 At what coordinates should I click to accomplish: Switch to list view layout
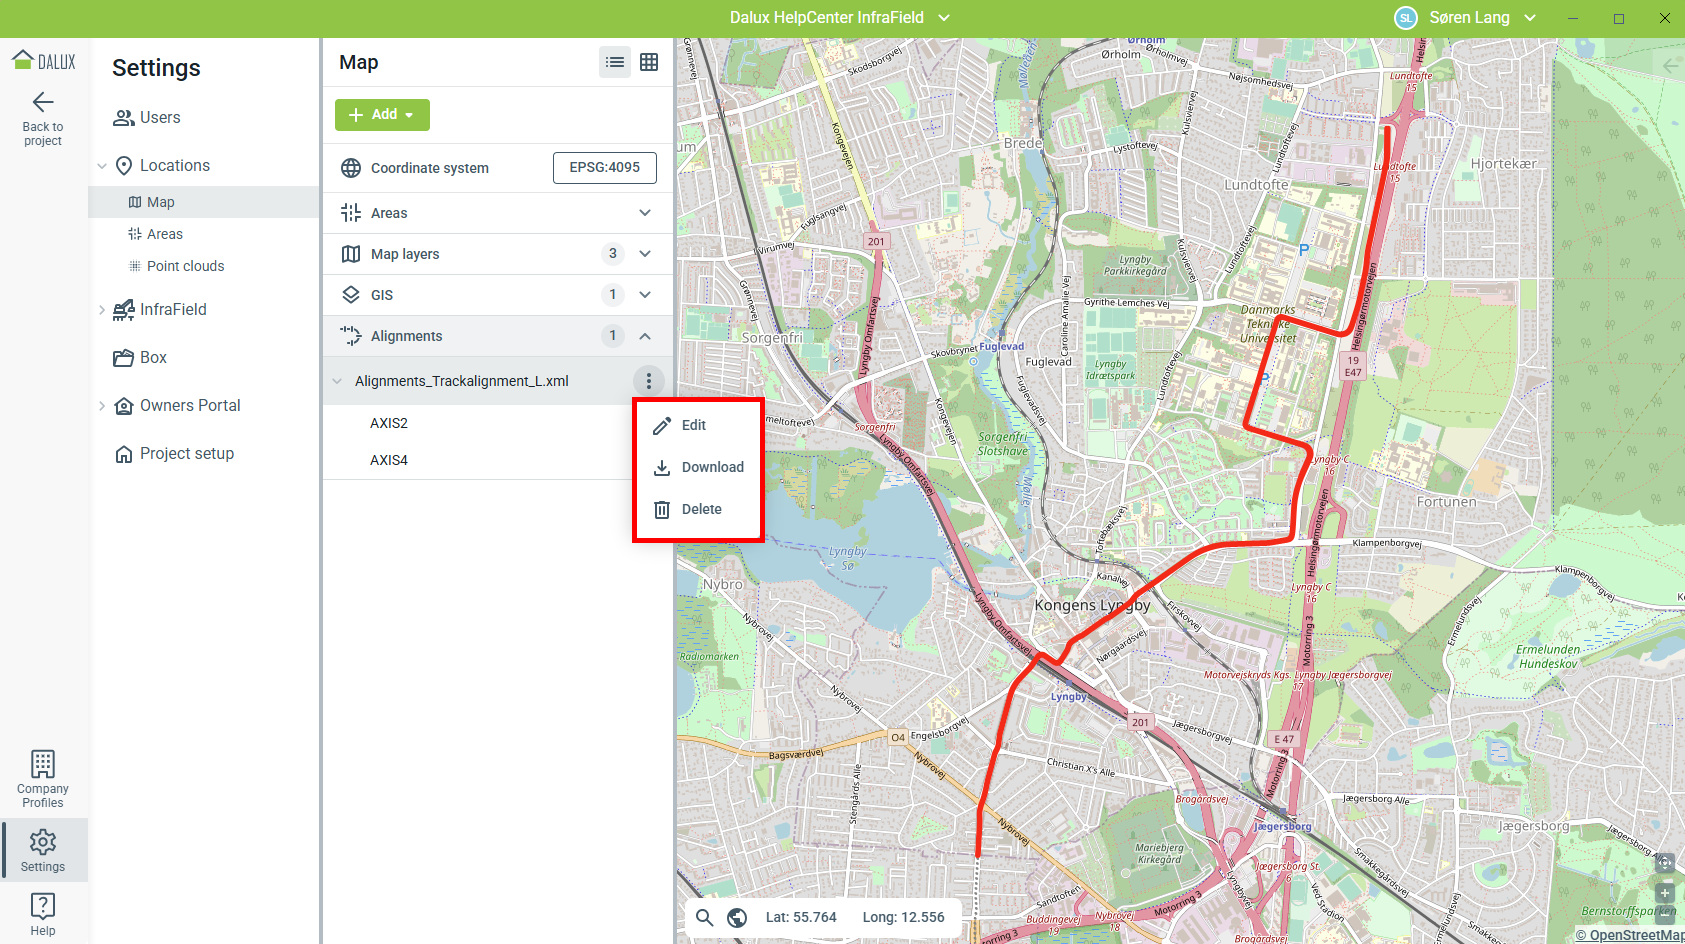pyautogui.click(x=615, y=62)
